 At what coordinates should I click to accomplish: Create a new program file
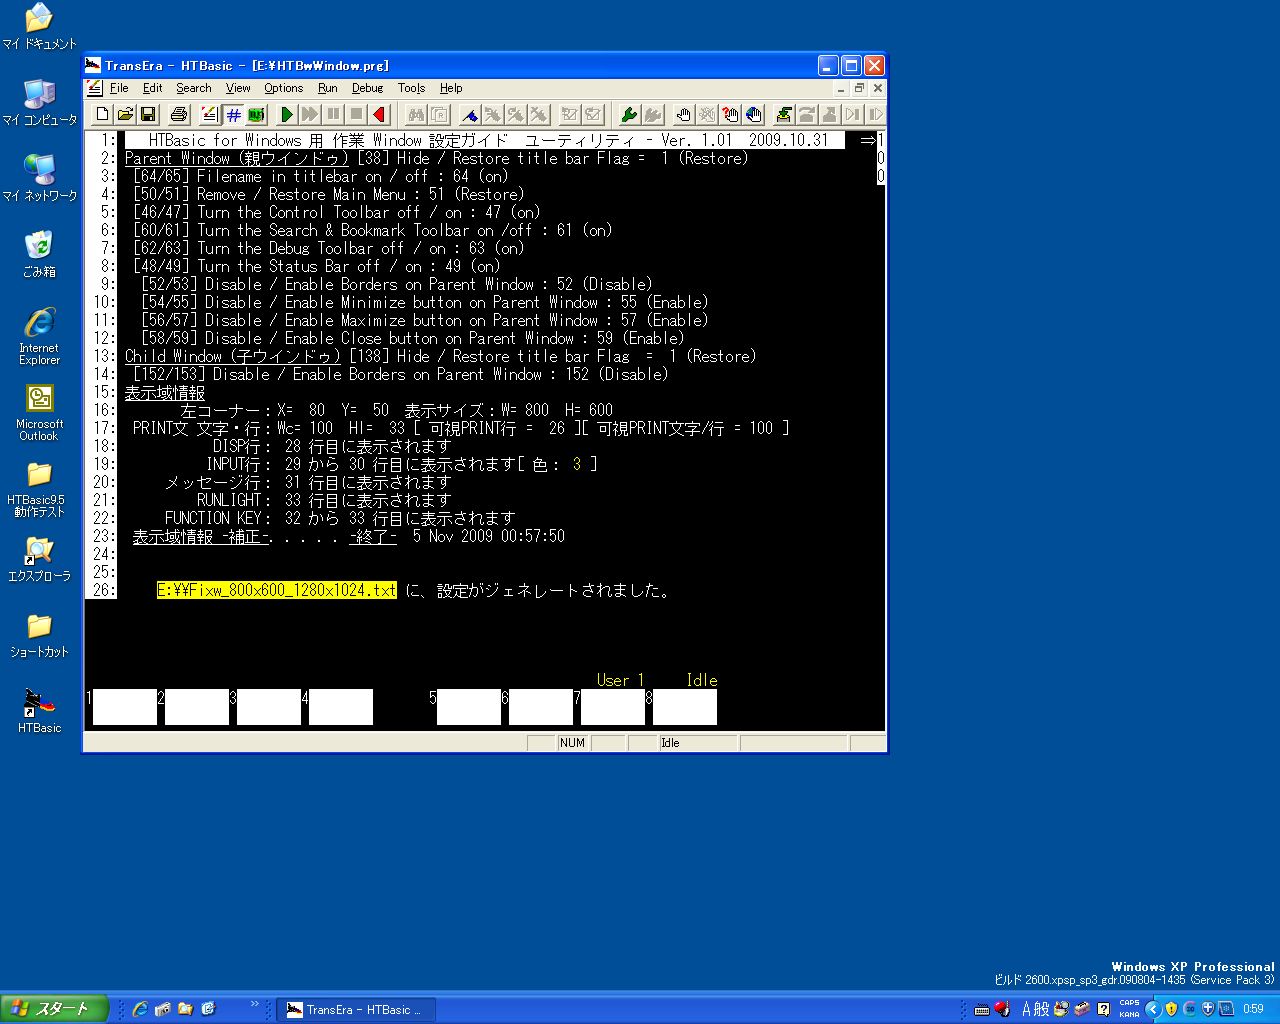coord(102,115)
